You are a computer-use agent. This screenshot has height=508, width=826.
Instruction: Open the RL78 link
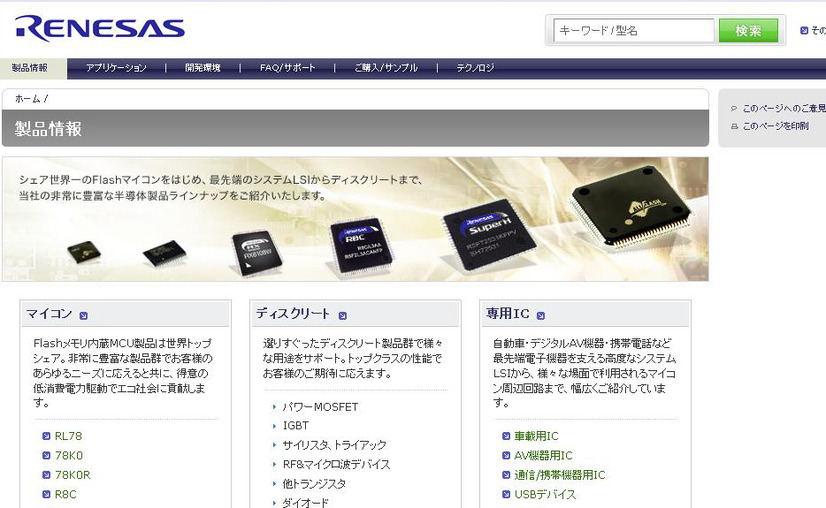(68, 436)
